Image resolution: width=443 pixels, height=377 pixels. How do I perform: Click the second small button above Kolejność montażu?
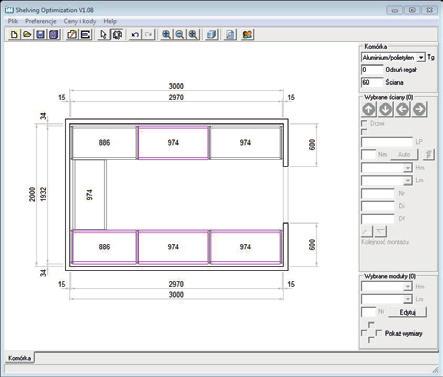pyautogui.click(x=381, y=231)
